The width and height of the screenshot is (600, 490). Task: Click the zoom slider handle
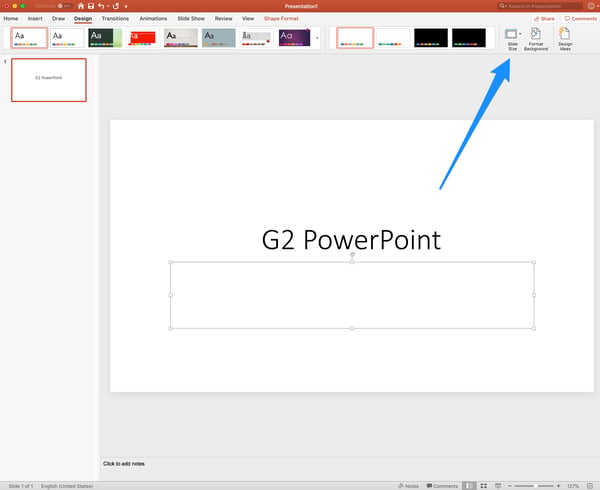pos(535,486)
